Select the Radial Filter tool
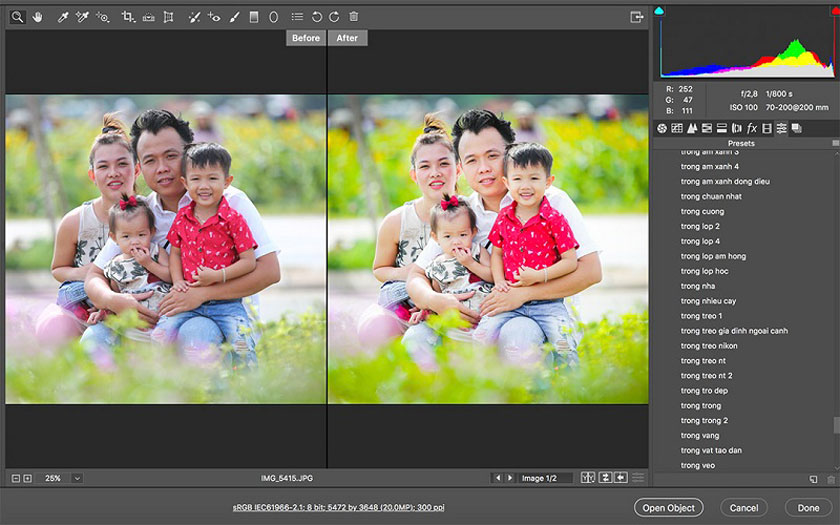840x525 pixels. [273, 17]
